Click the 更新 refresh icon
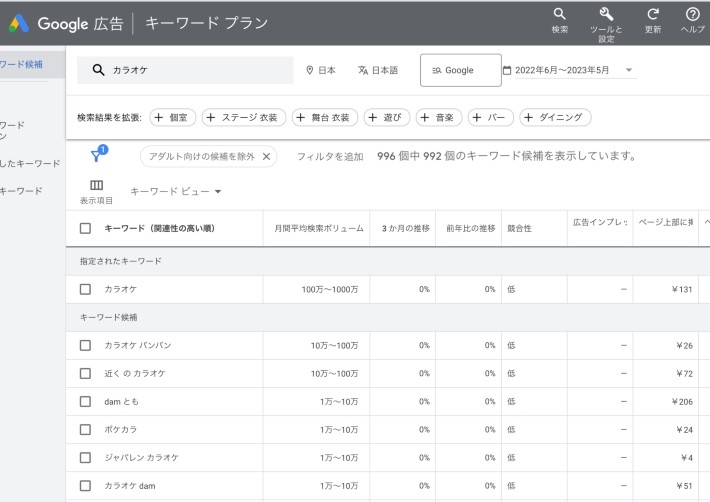 coord(652,14)
